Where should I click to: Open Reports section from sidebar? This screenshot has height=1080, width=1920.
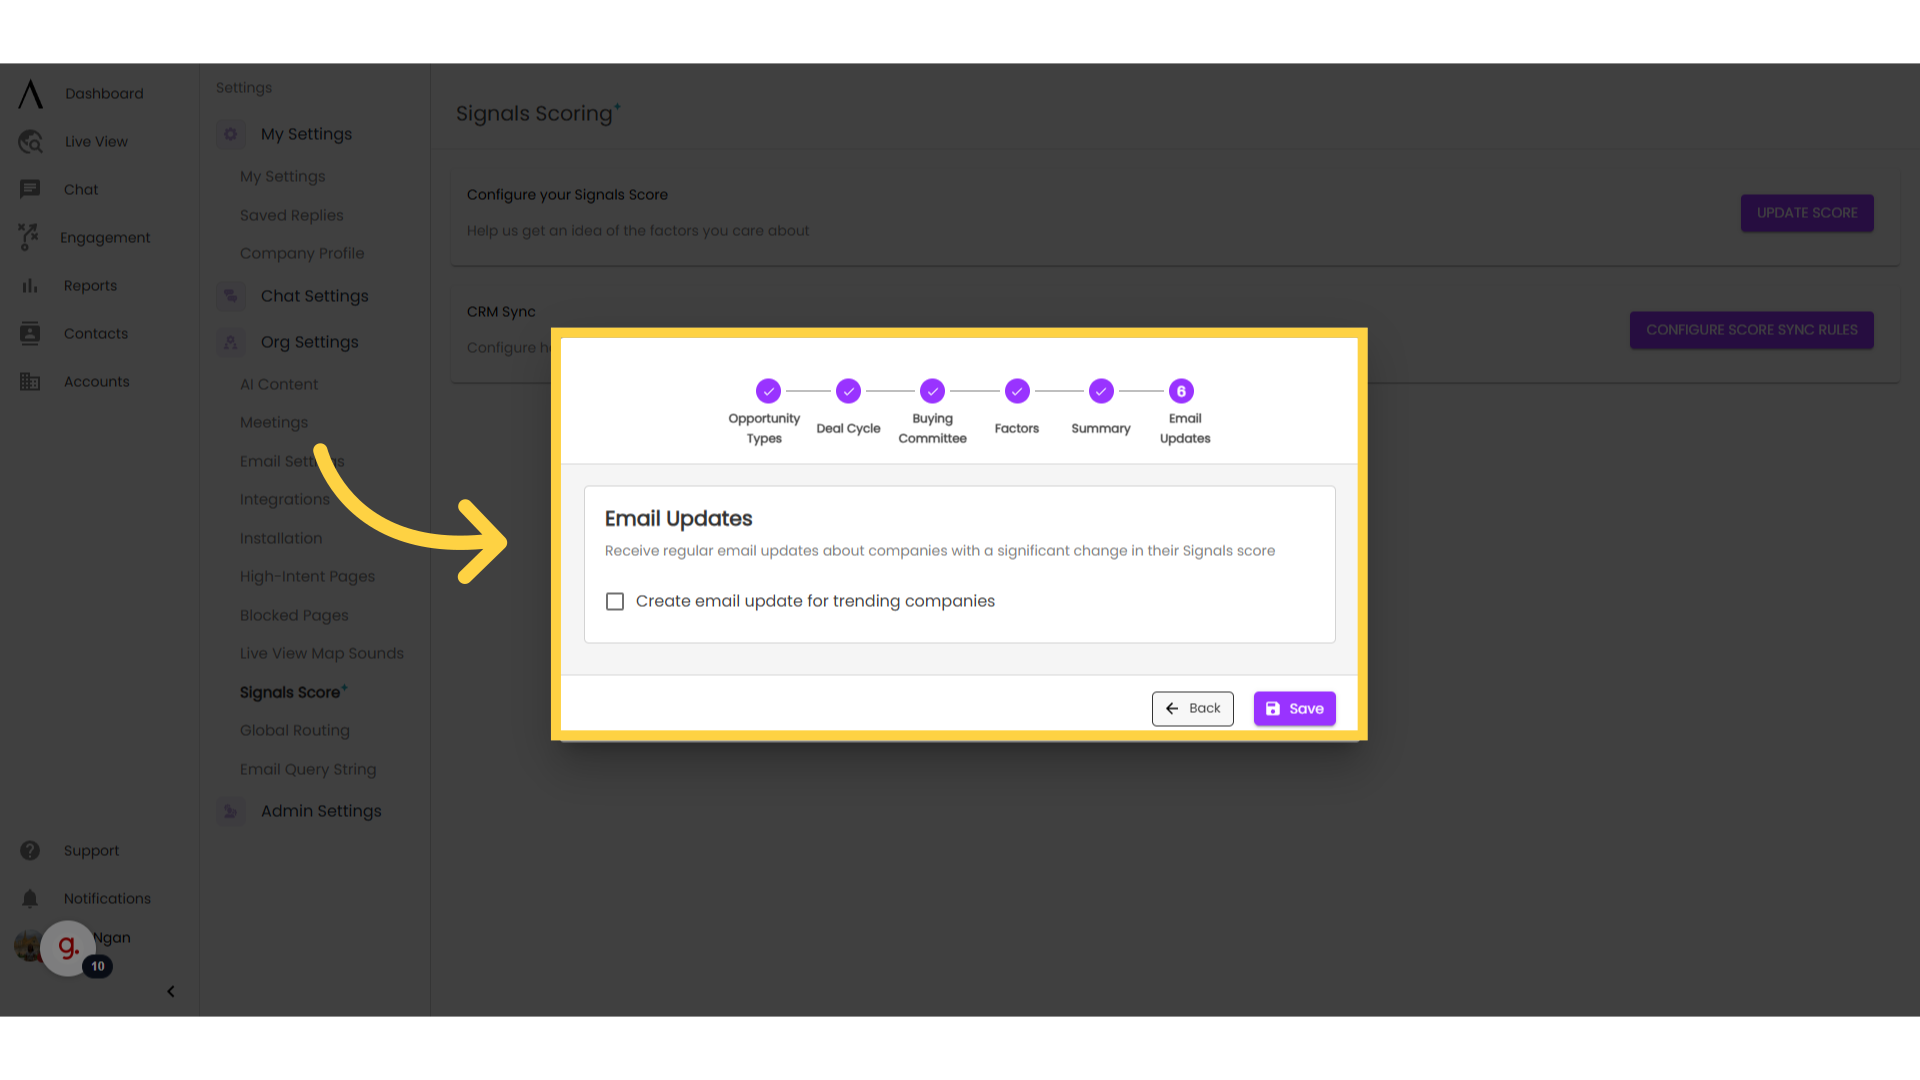pyautogui.click(x=90, y=285)
